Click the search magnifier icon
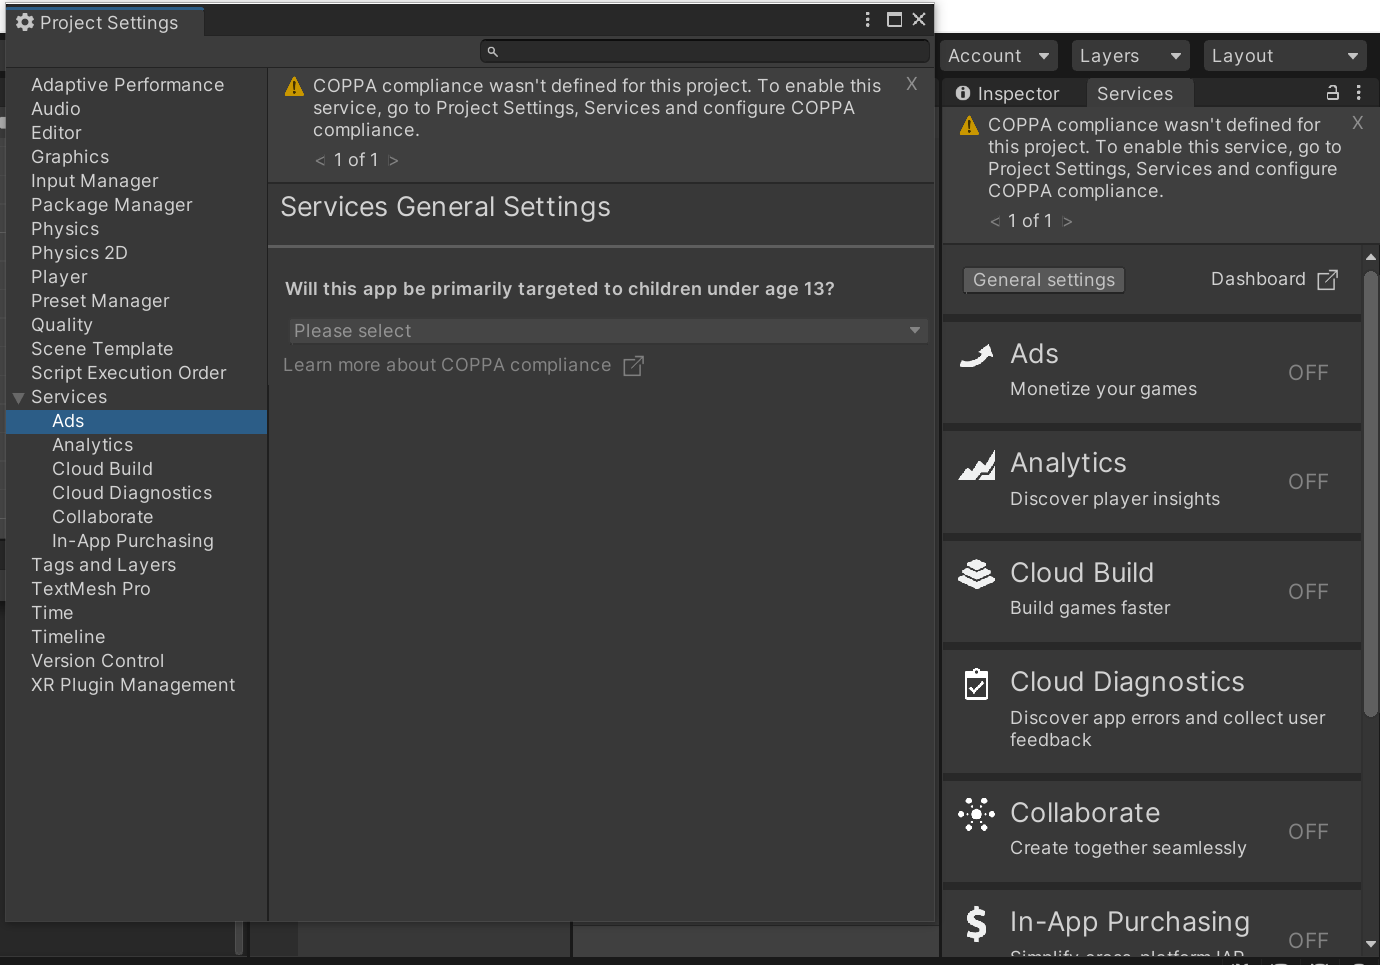Screen dimensions: 1380x965 (492, 51)
